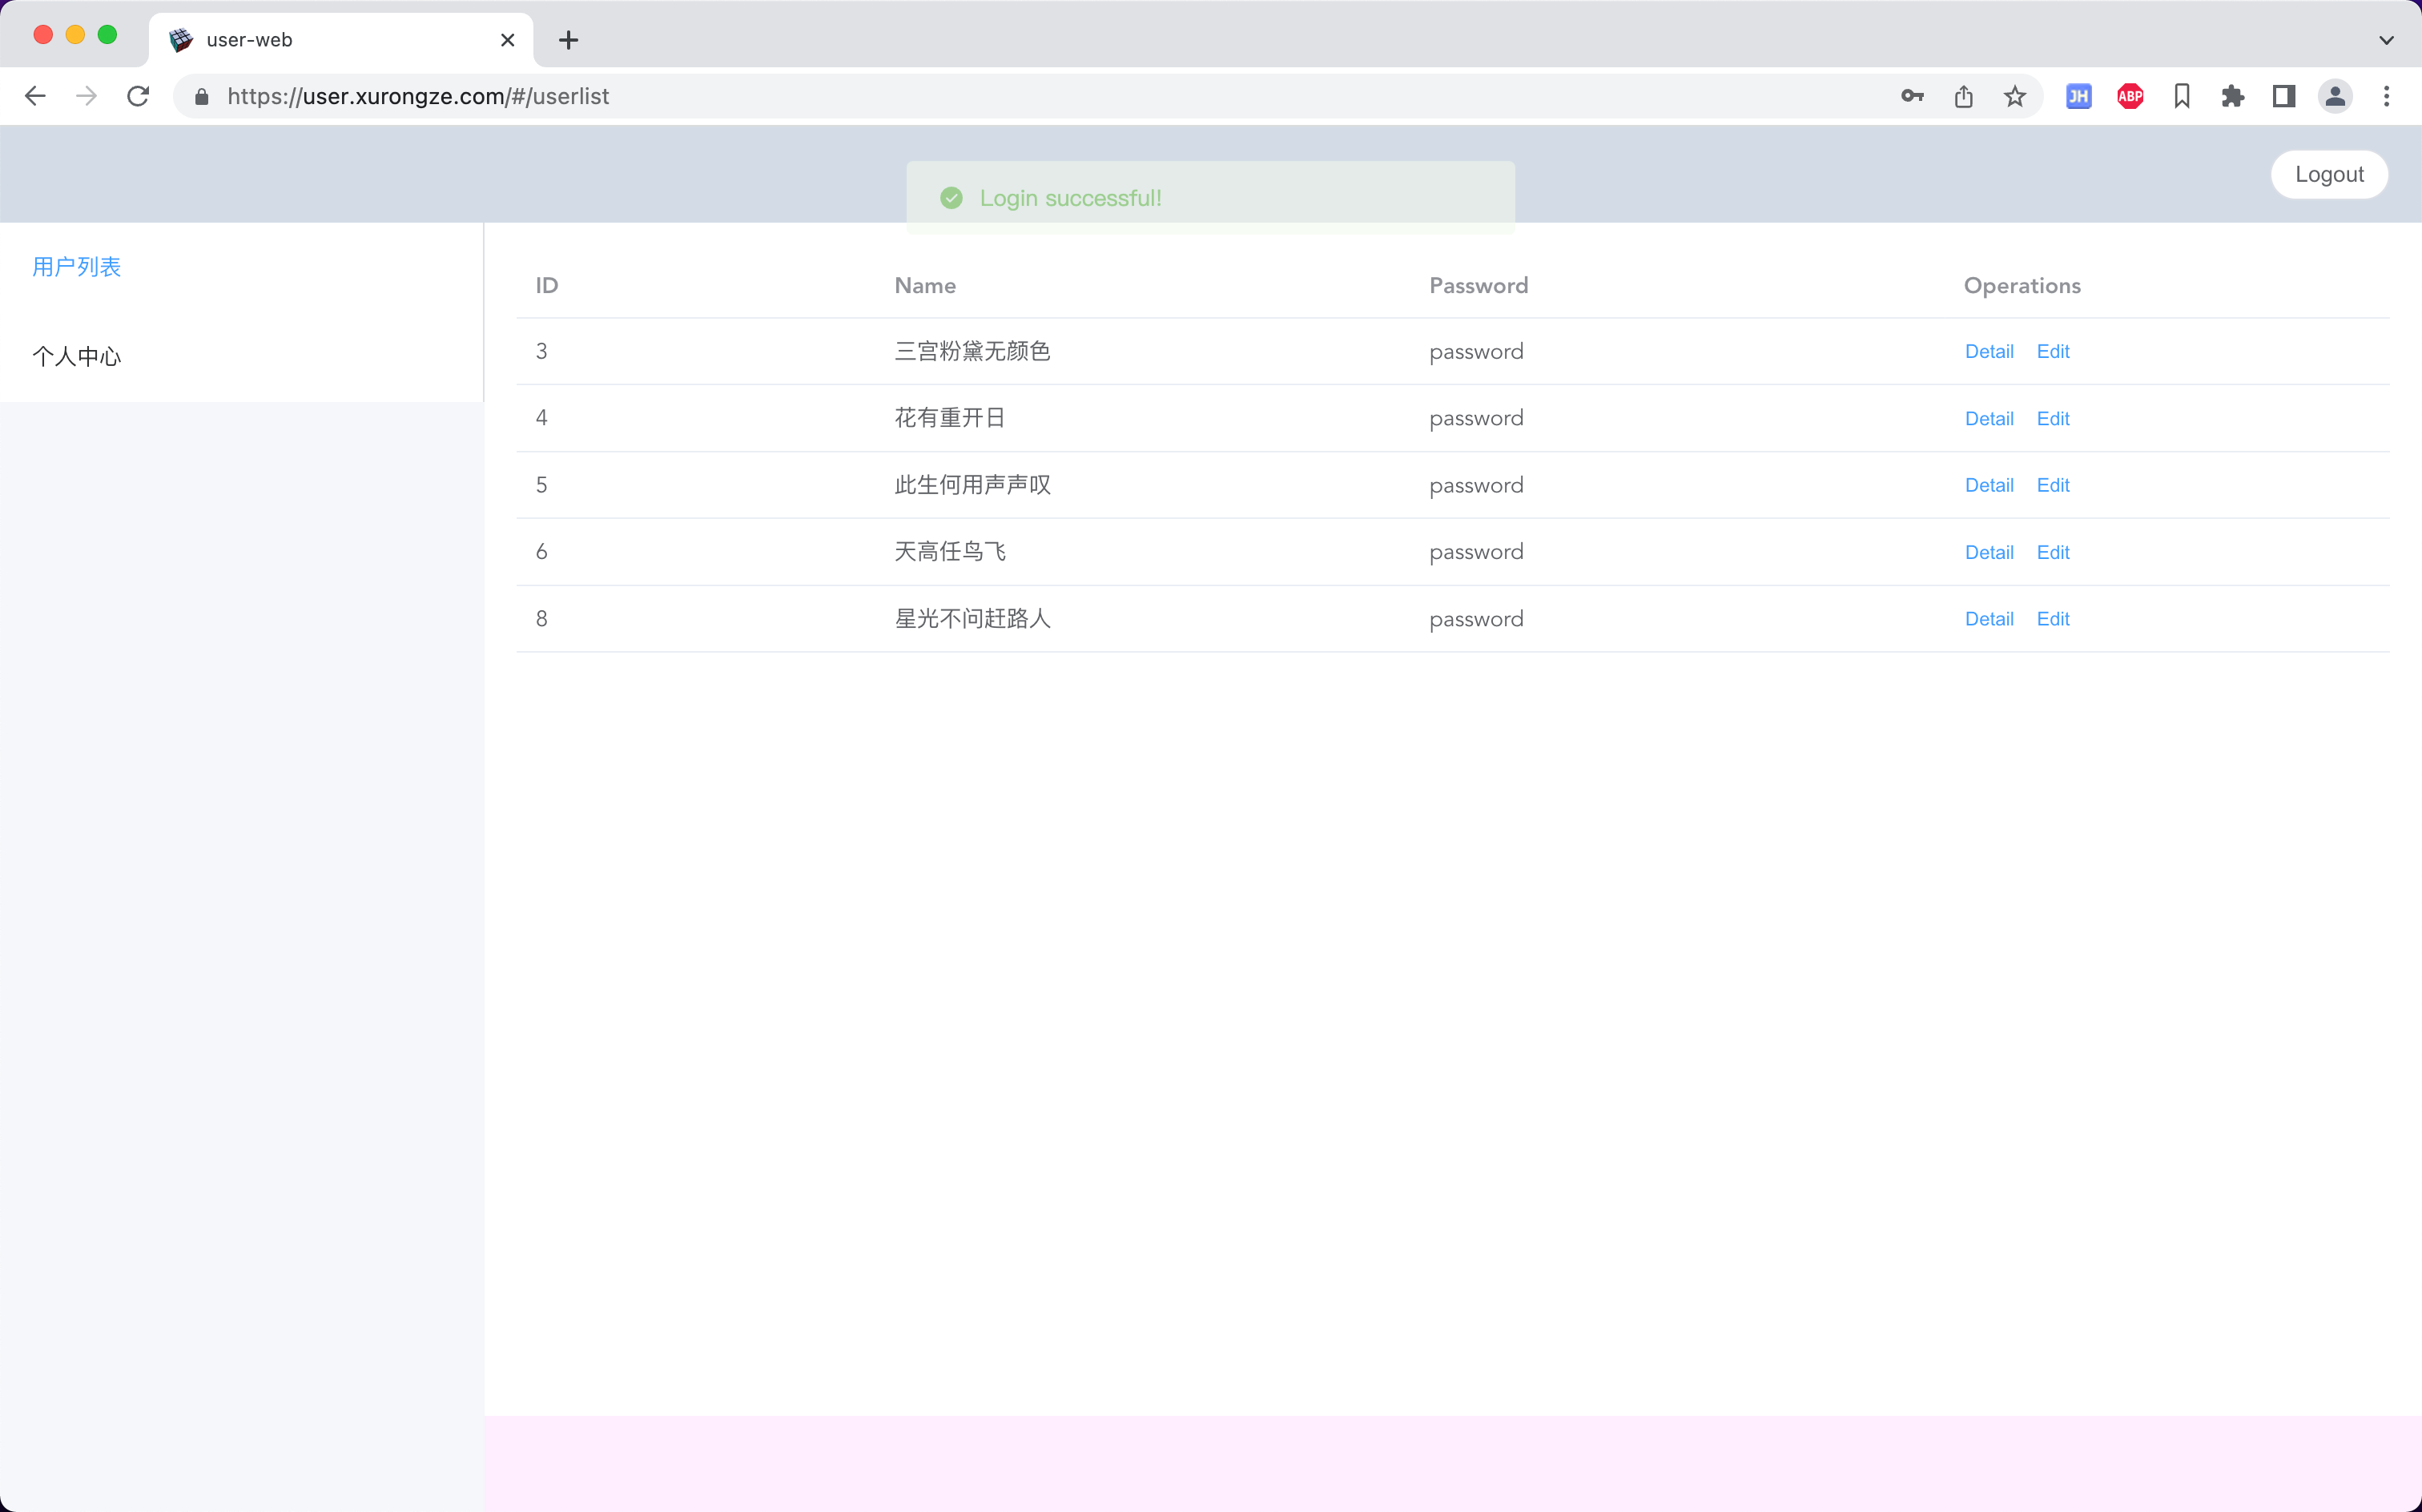Click the green success check icon

tap(951, 198)
